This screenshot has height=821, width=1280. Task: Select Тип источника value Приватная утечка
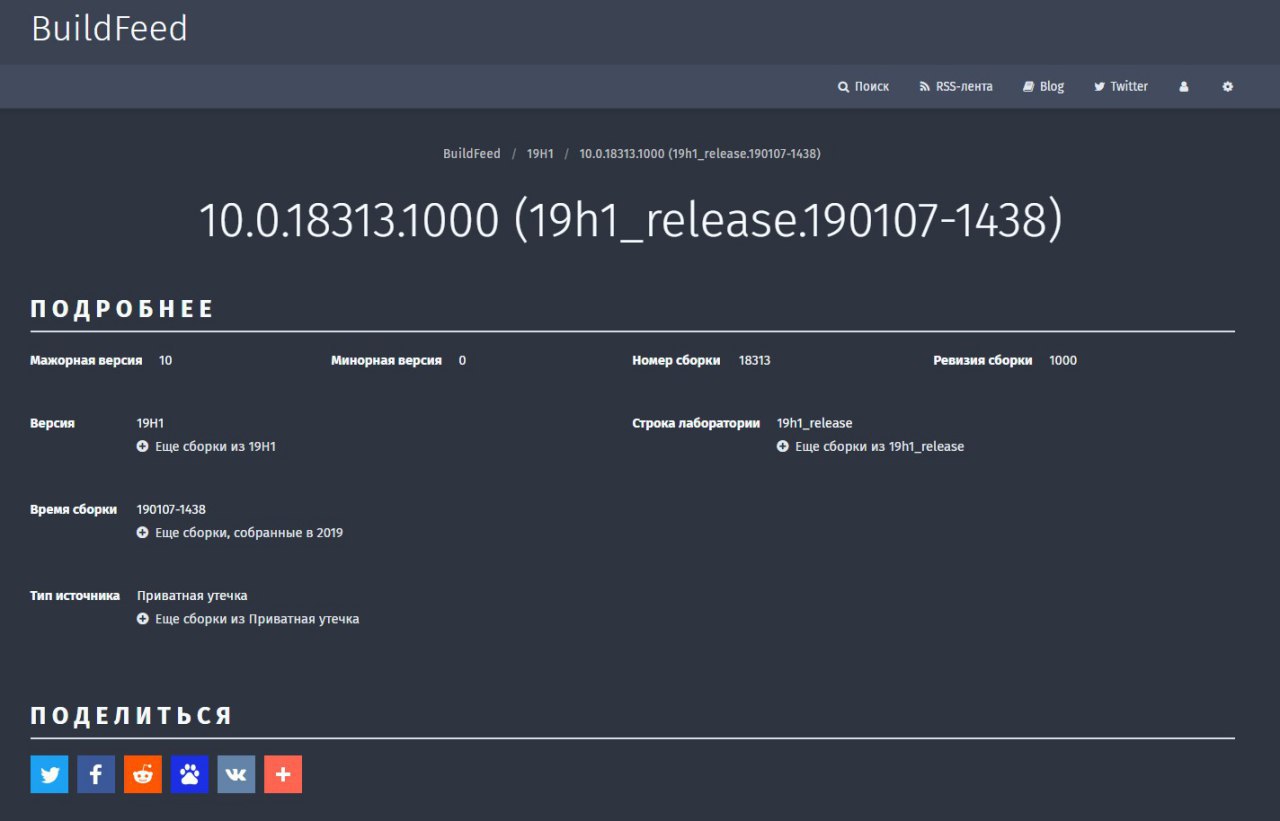click(192, 596)
